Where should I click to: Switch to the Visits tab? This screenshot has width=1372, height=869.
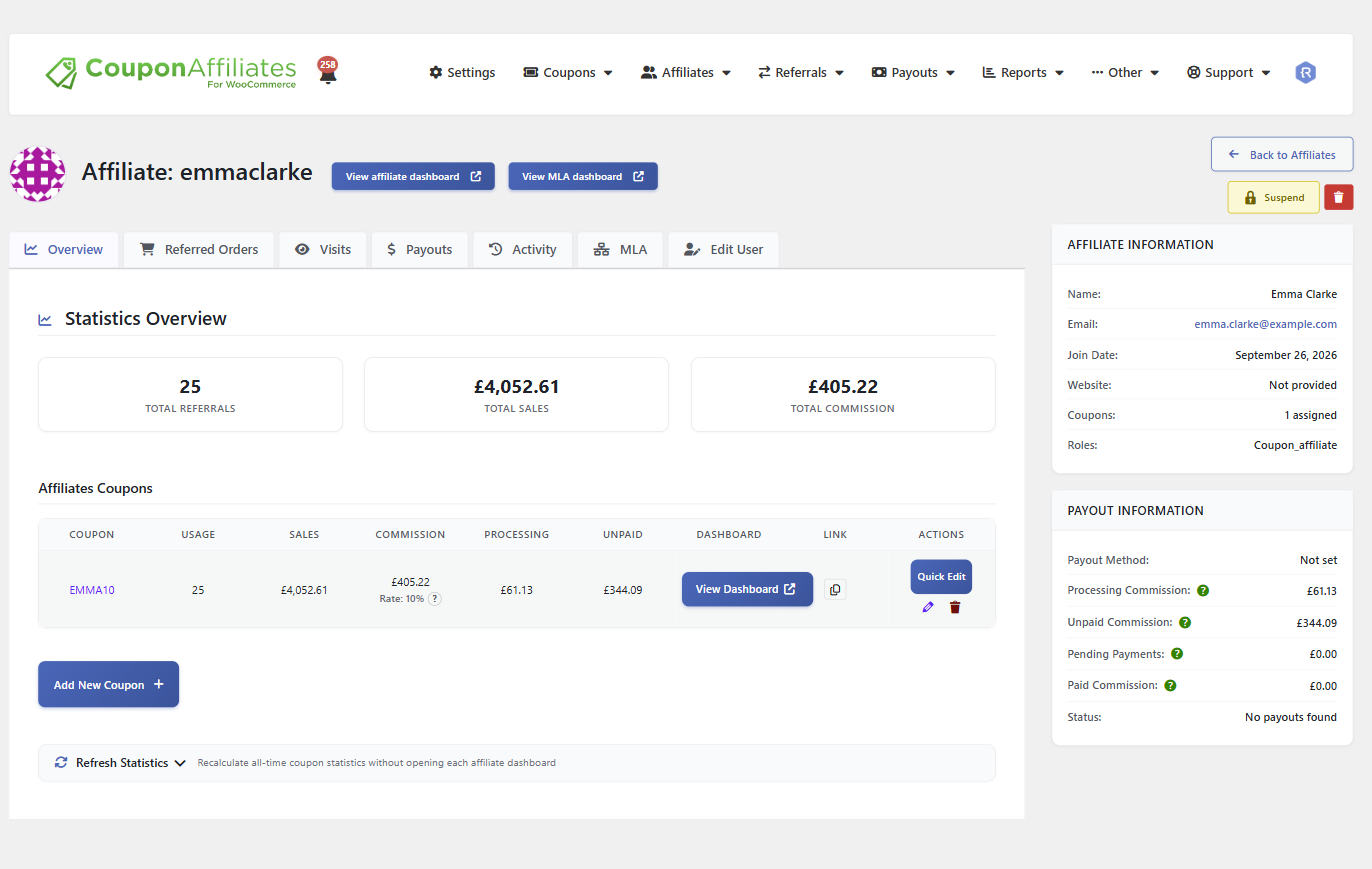323,250
